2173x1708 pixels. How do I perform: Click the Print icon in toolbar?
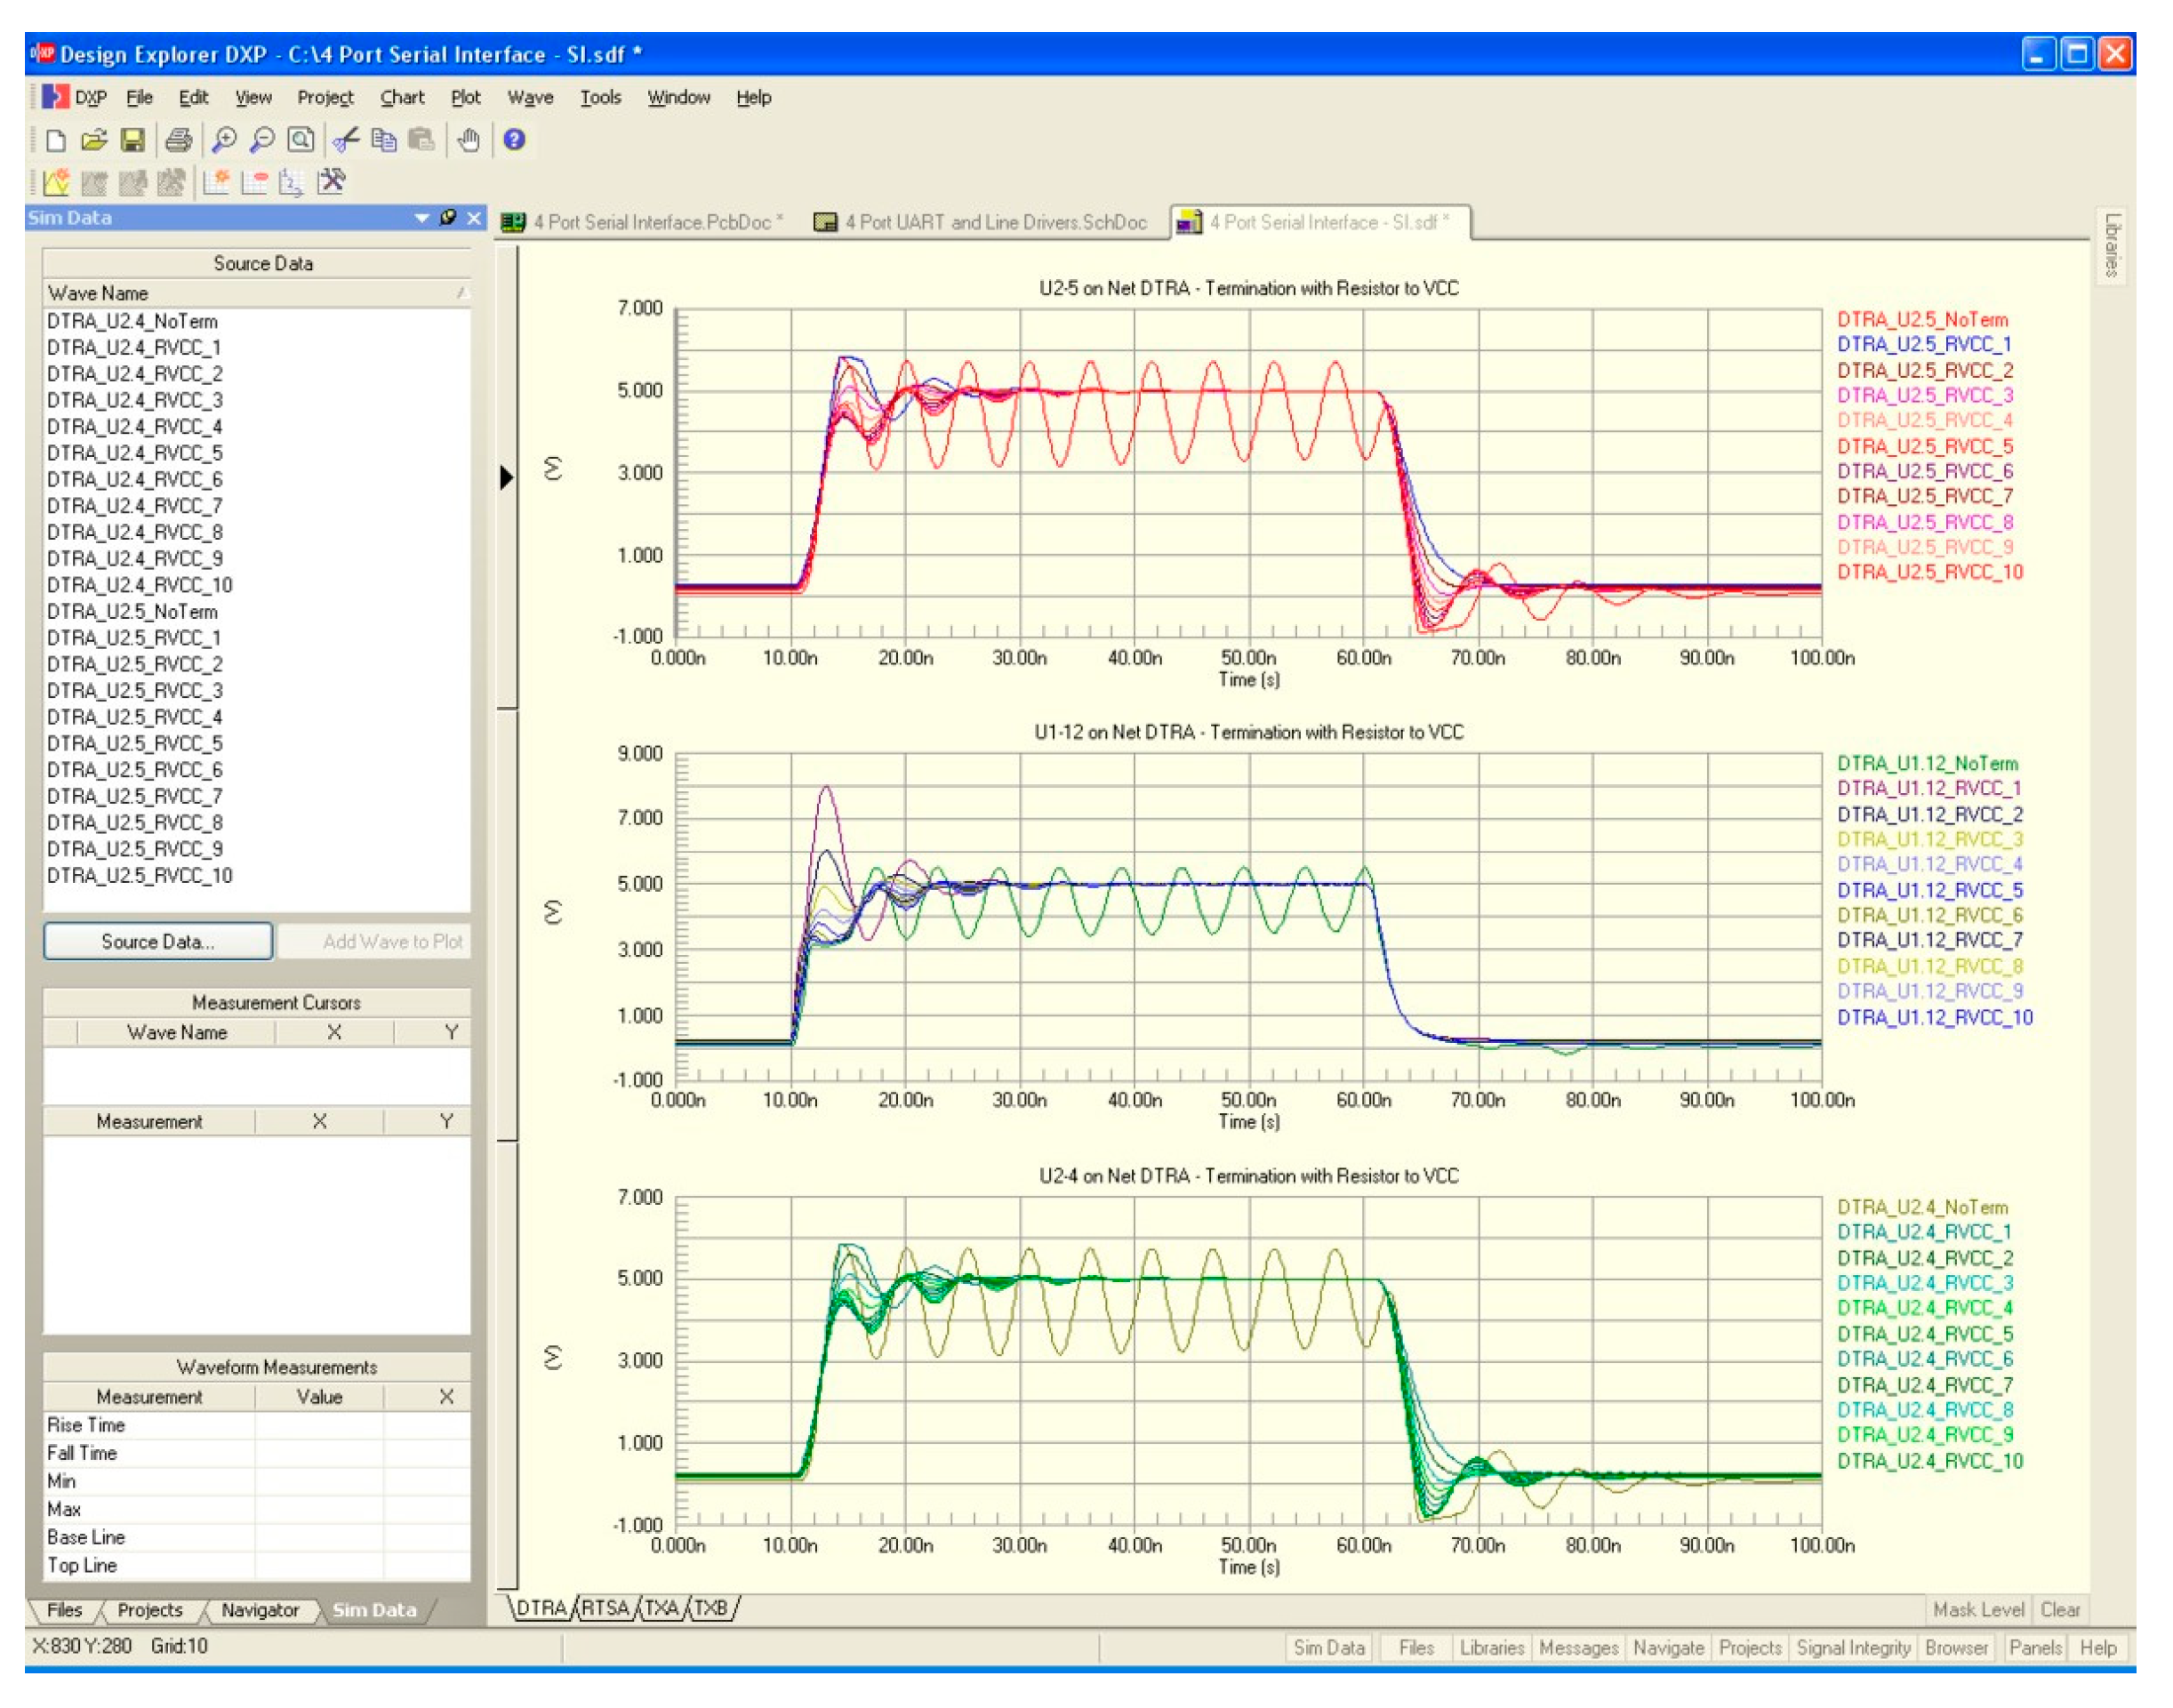click(x=179, y=140)
